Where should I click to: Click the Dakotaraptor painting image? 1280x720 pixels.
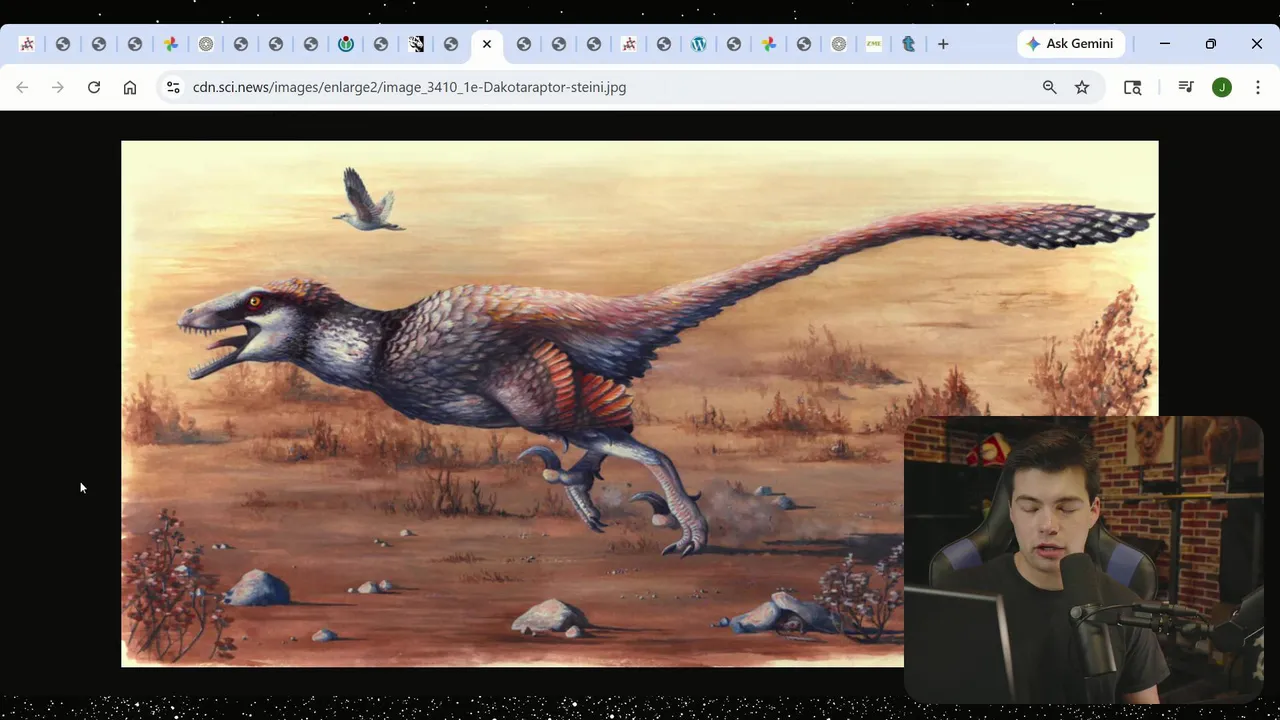(640, 403)
